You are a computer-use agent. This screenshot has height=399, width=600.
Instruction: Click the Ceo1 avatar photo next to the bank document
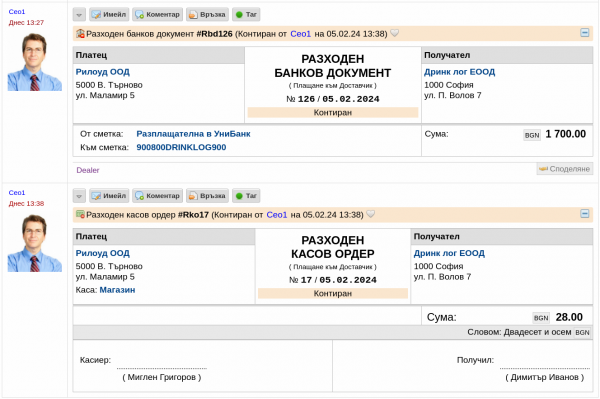34,62
